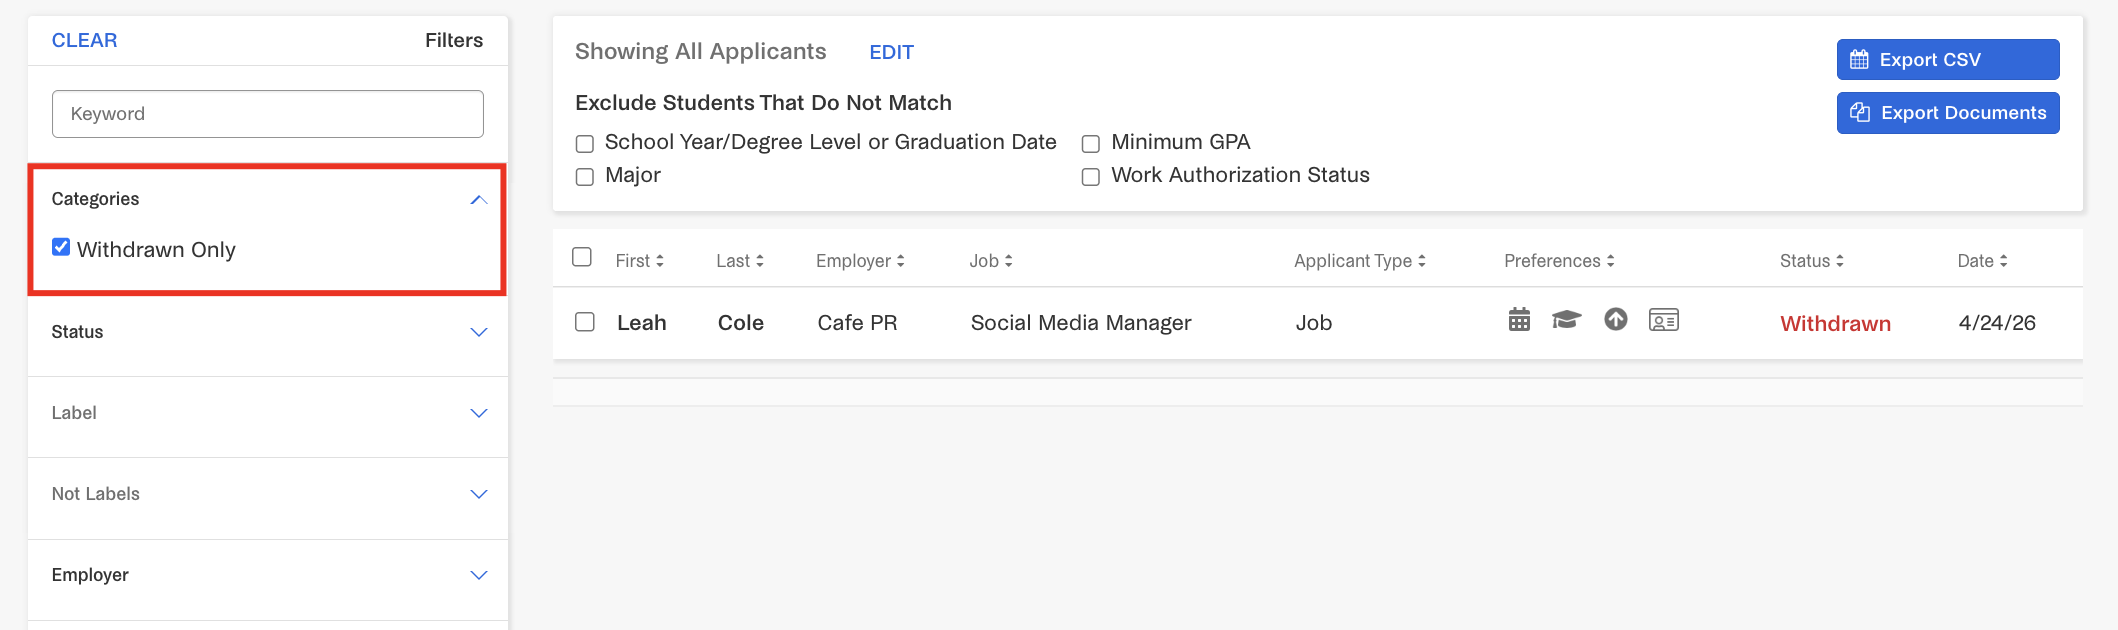Sort by Last name column
This screenshot has height=630, width=2118.
[740, 261]
